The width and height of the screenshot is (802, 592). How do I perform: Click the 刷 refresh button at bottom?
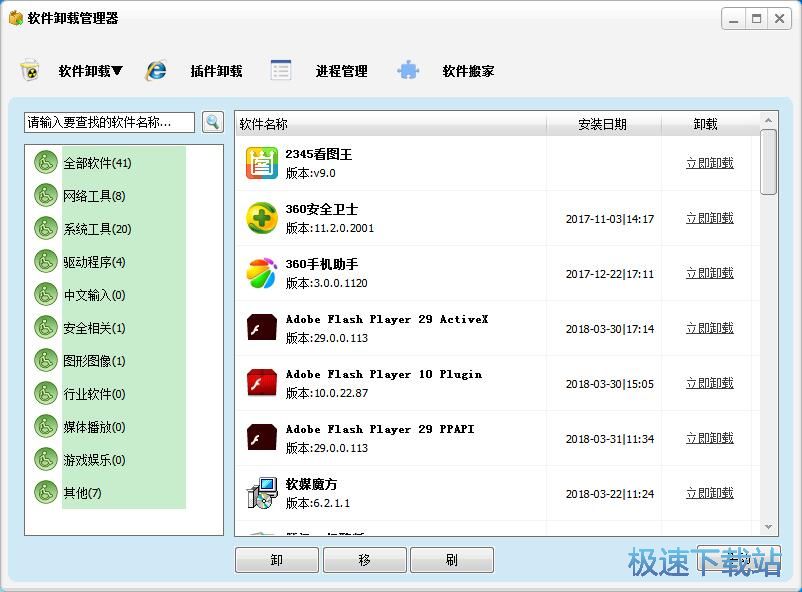coord(452,560)
